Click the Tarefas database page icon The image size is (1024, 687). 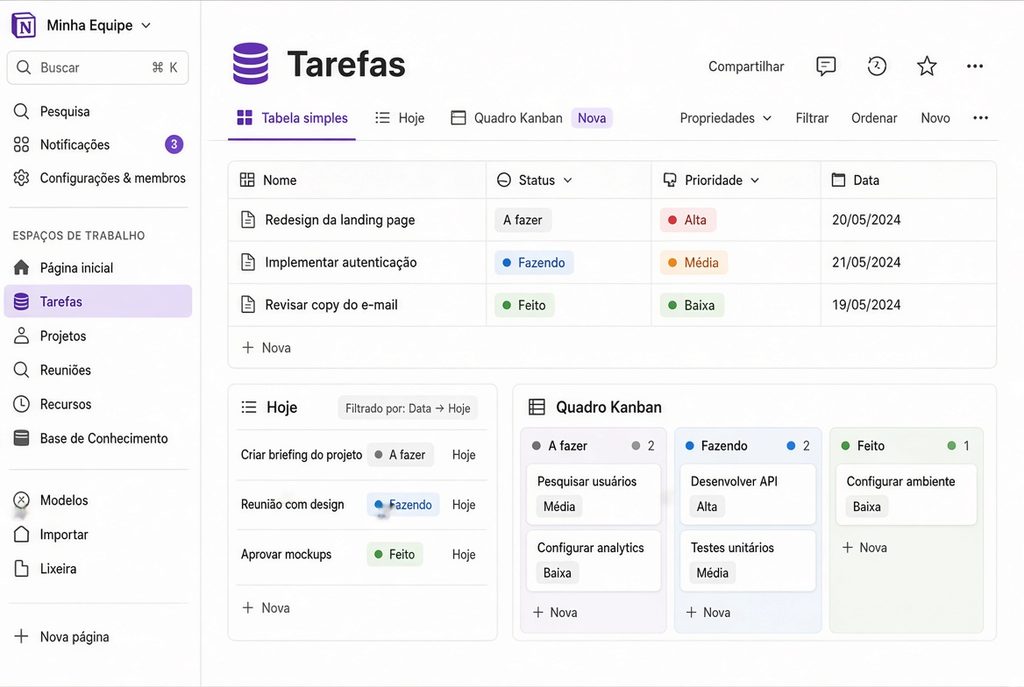click(250, 64)
